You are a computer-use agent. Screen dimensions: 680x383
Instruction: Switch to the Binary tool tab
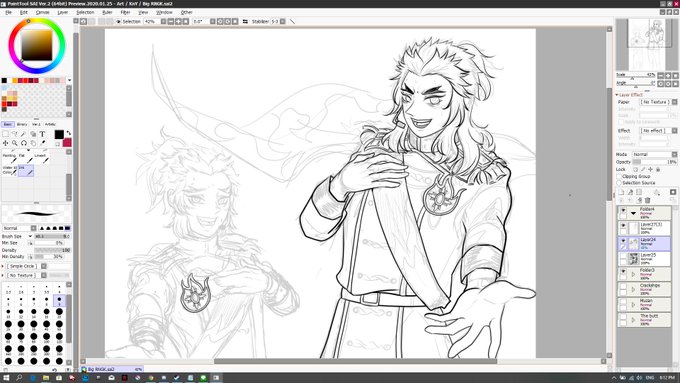click(22, 124)
